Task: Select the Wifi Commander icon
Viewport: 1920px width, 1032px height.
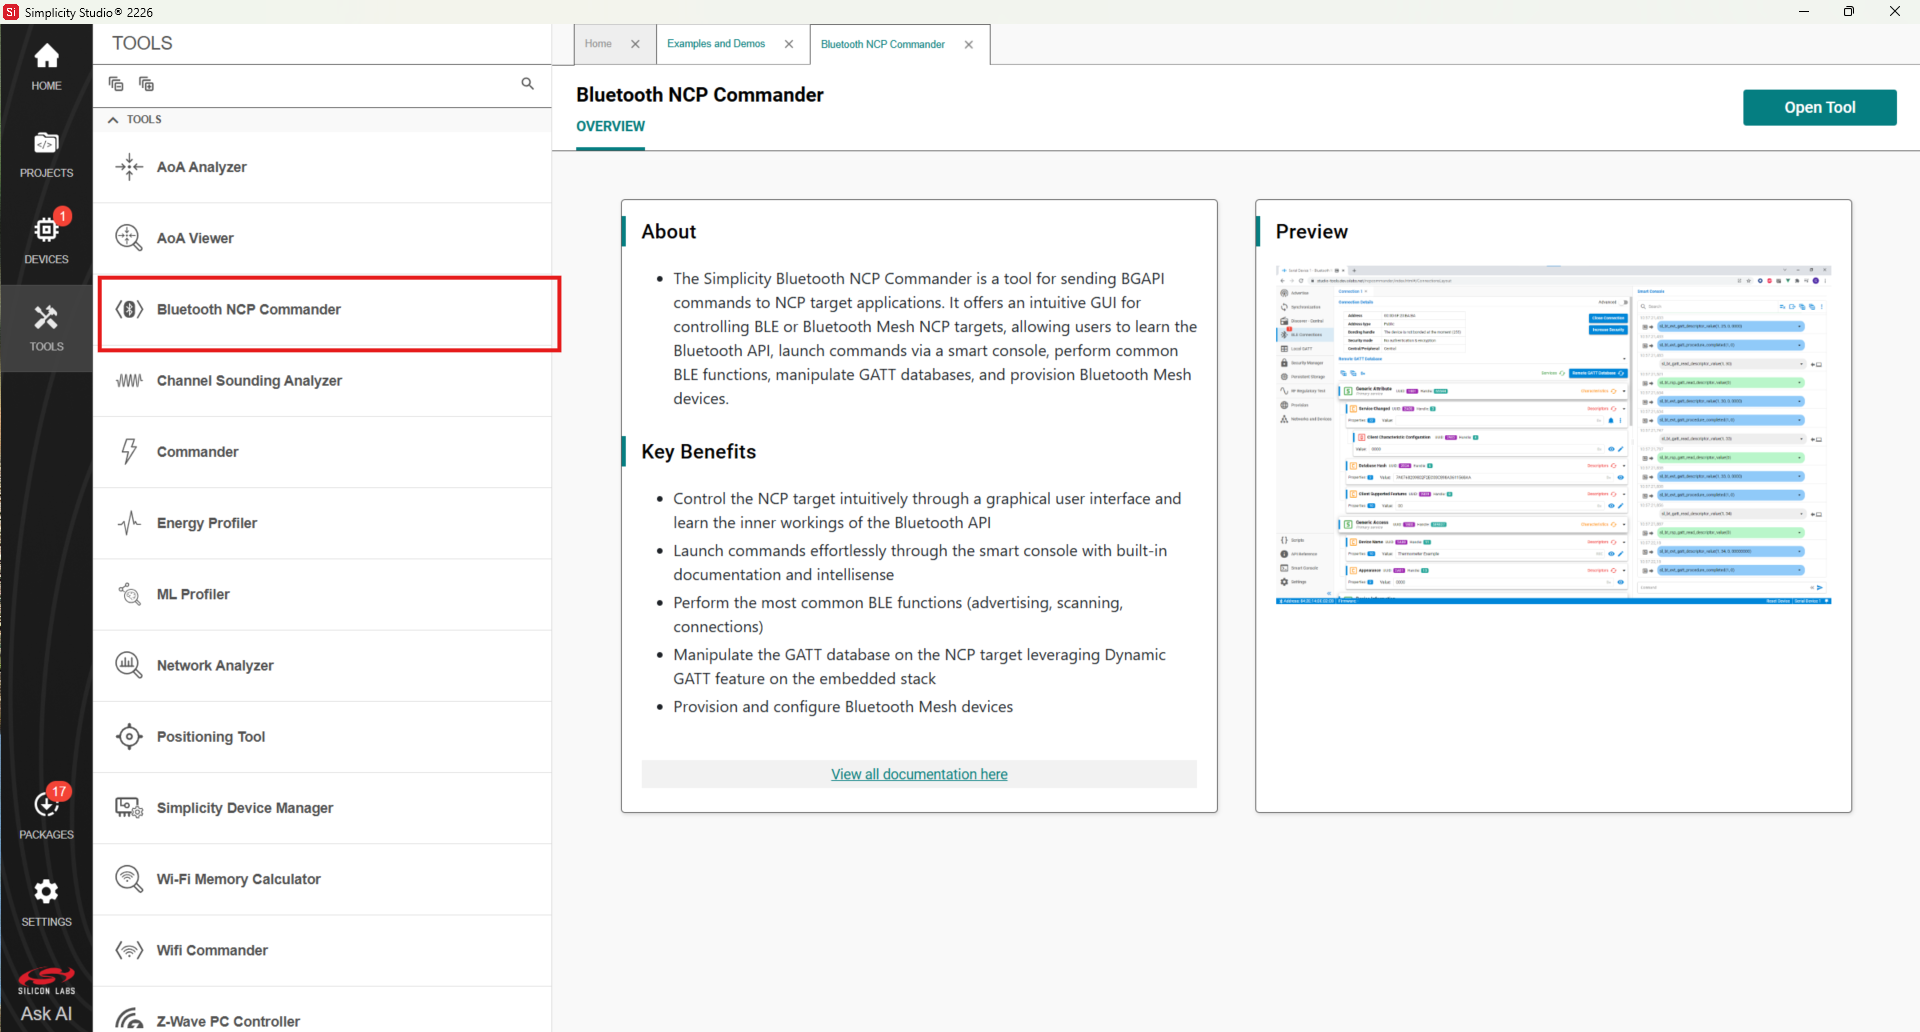Action: (129, 950)
